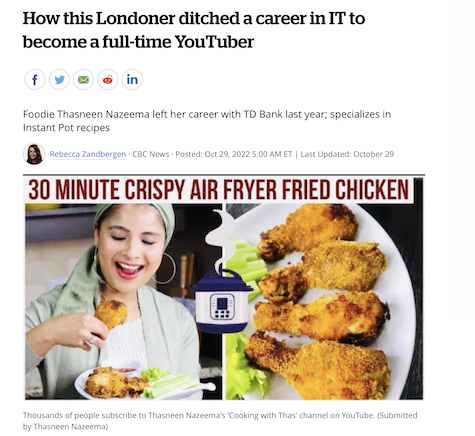This screenshot has width=475, height=436.
Task: Click the large plate of fried drumsticks
Action: pyautogui.click(x=320, y=302)
